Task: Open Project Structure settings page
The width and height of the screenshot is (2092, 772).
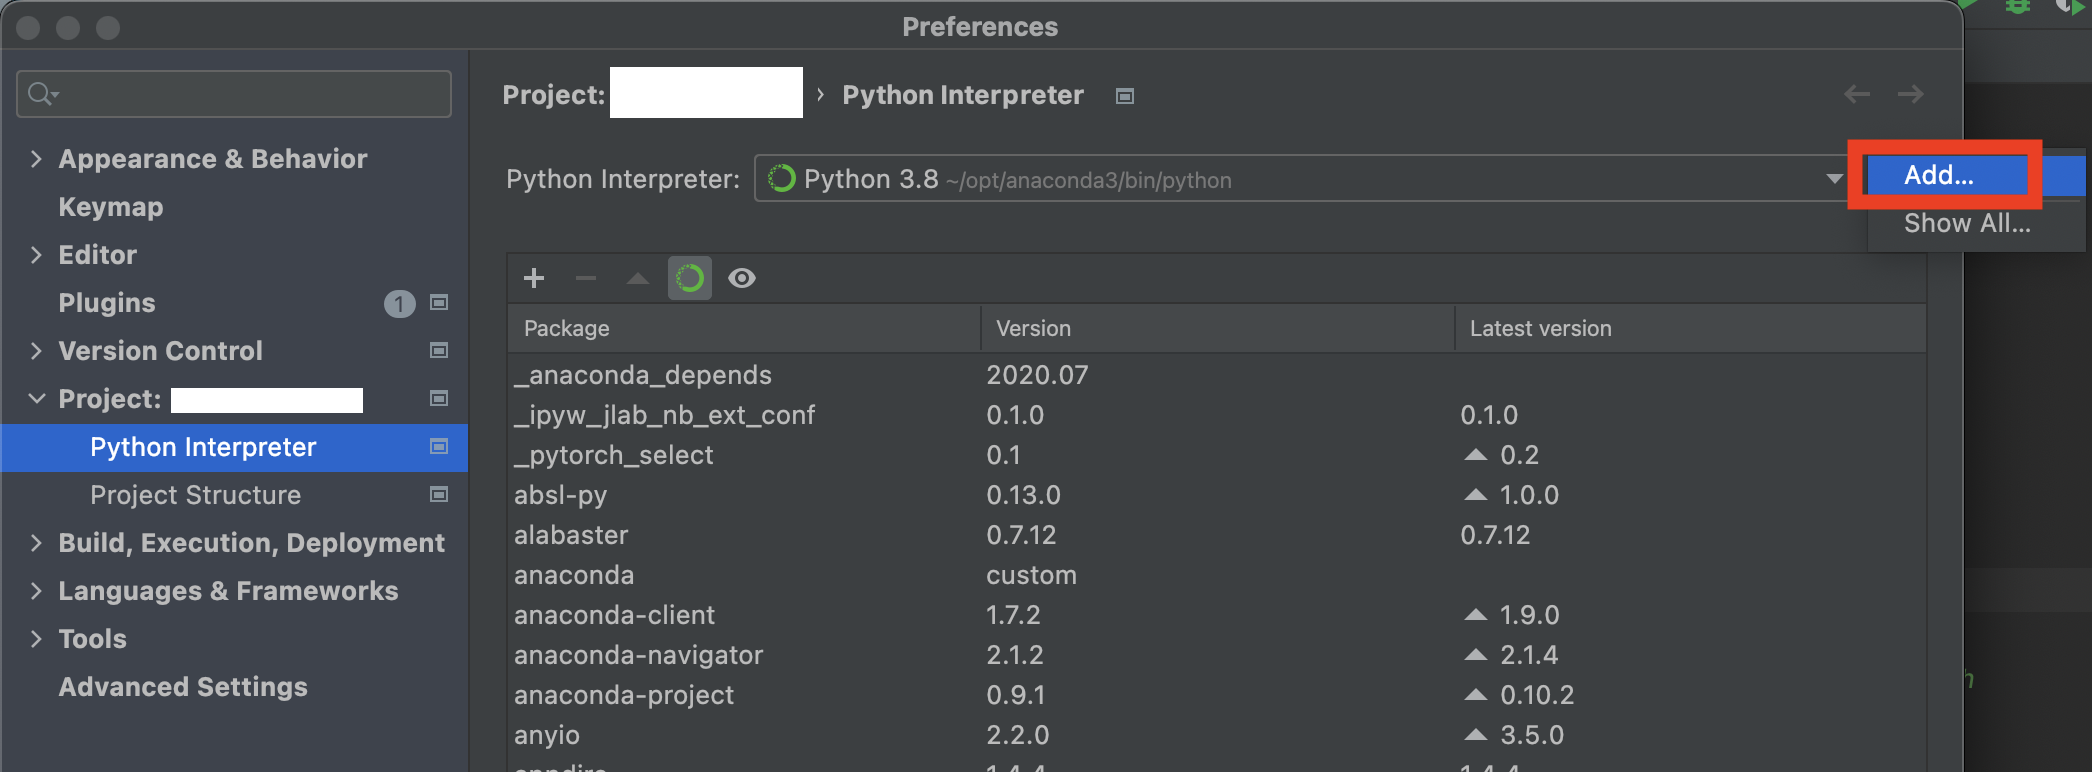Action: pos(195,495)
